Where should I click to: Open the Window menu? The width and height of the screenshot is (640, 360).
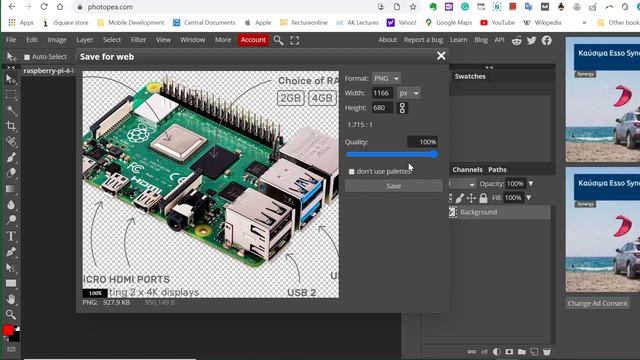point(193,40)
